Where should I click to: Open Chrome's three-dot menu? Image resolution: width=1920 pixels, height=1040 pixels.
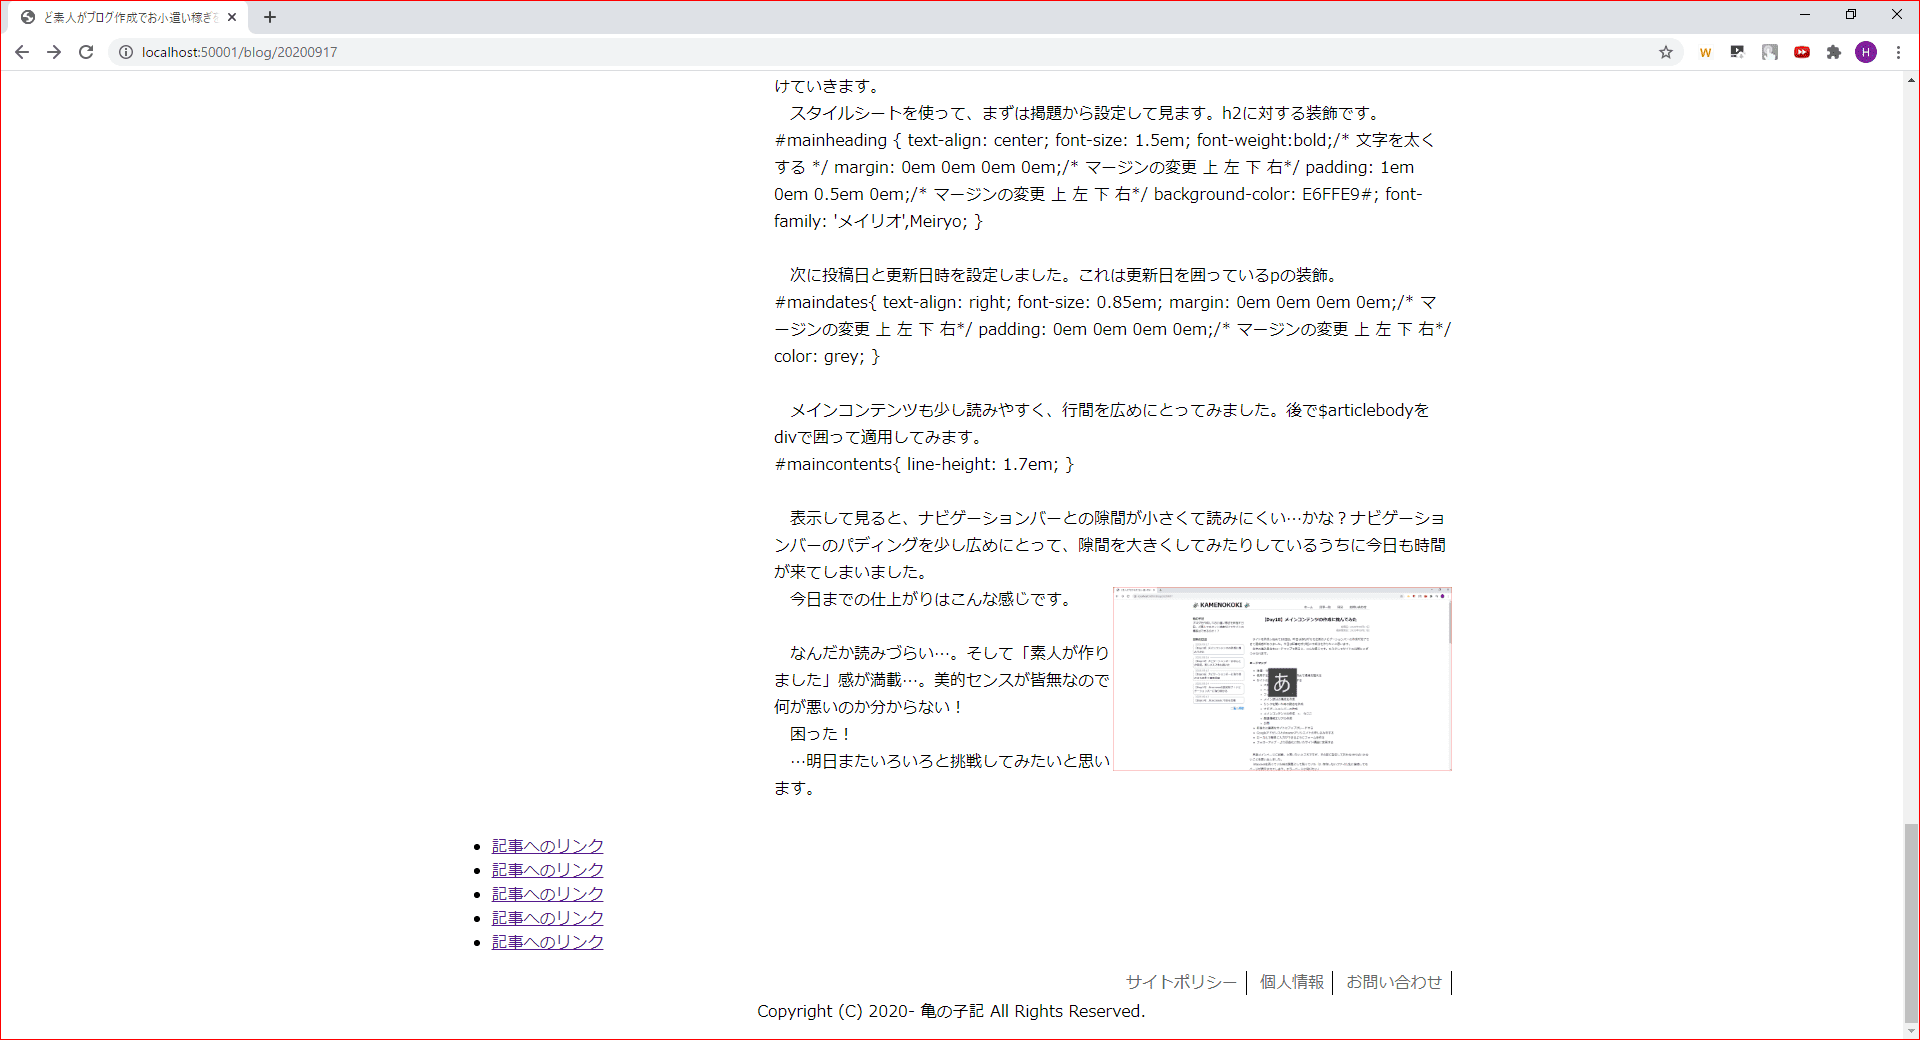point(1898,52)
